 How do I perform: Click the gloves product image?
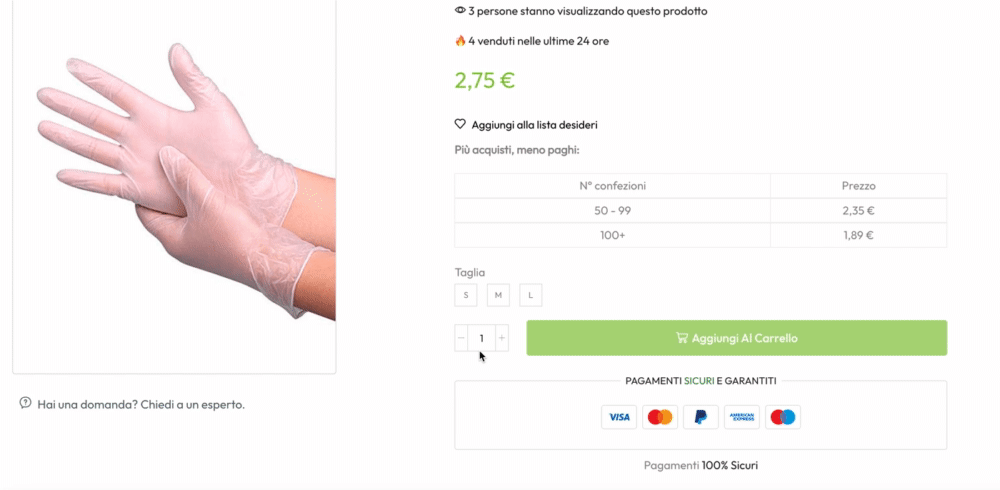pos(174,185)
